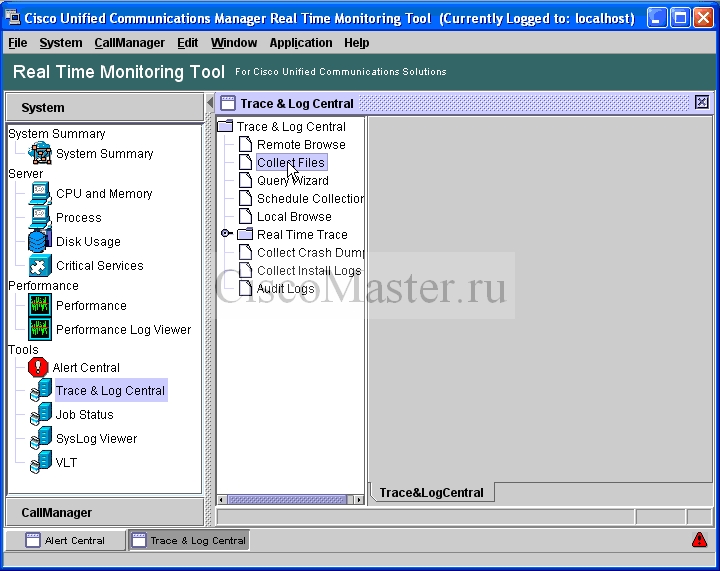Screen dimensions: 720x571
Task: Click the Collect Crash Dump document icon
Action: [x=246, y=252]
